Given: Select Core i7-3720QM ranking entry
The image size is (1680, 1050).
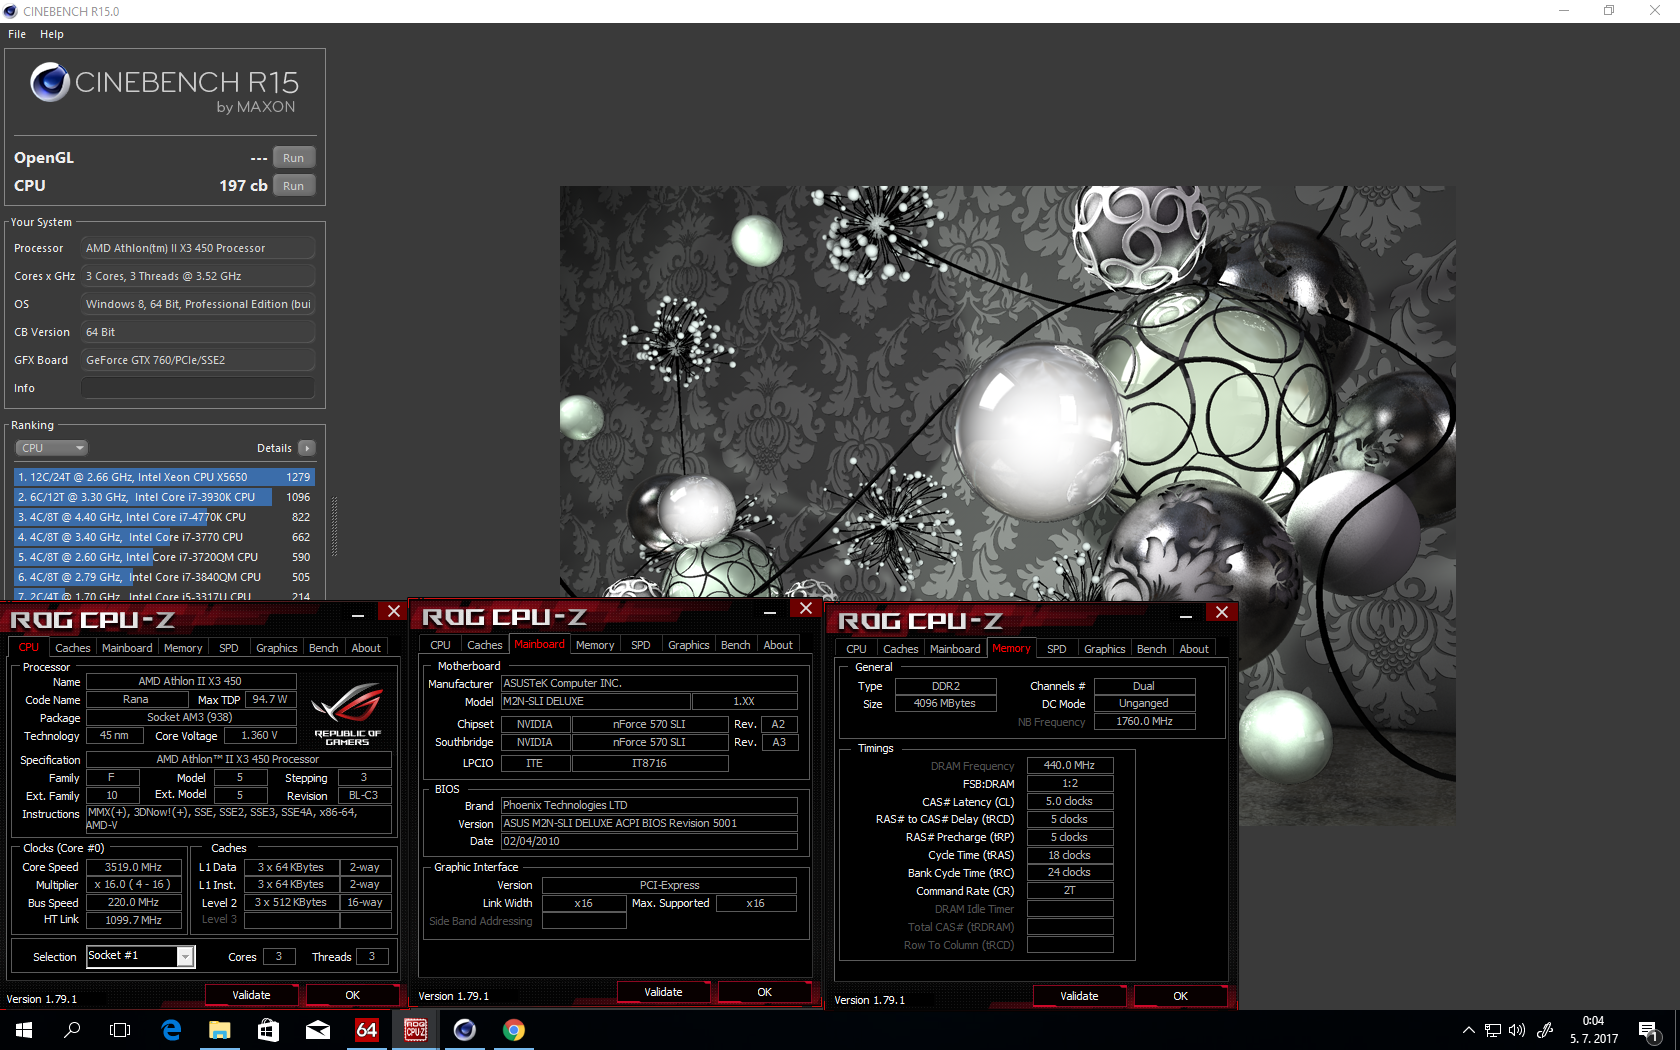Looking at the screenshot, I should pyautogui.click(x=164, y=557).
